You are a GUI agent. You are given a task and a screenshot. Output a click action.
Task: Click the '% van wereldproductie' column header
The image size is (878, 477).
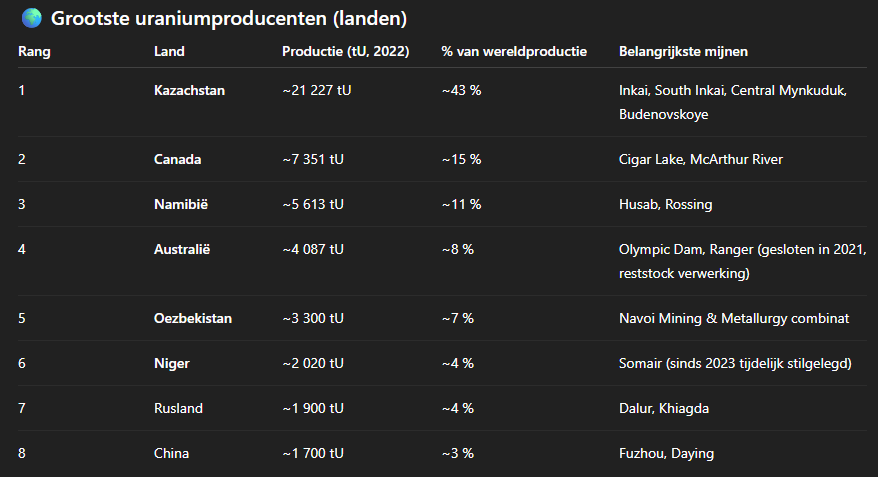(514, 52)
